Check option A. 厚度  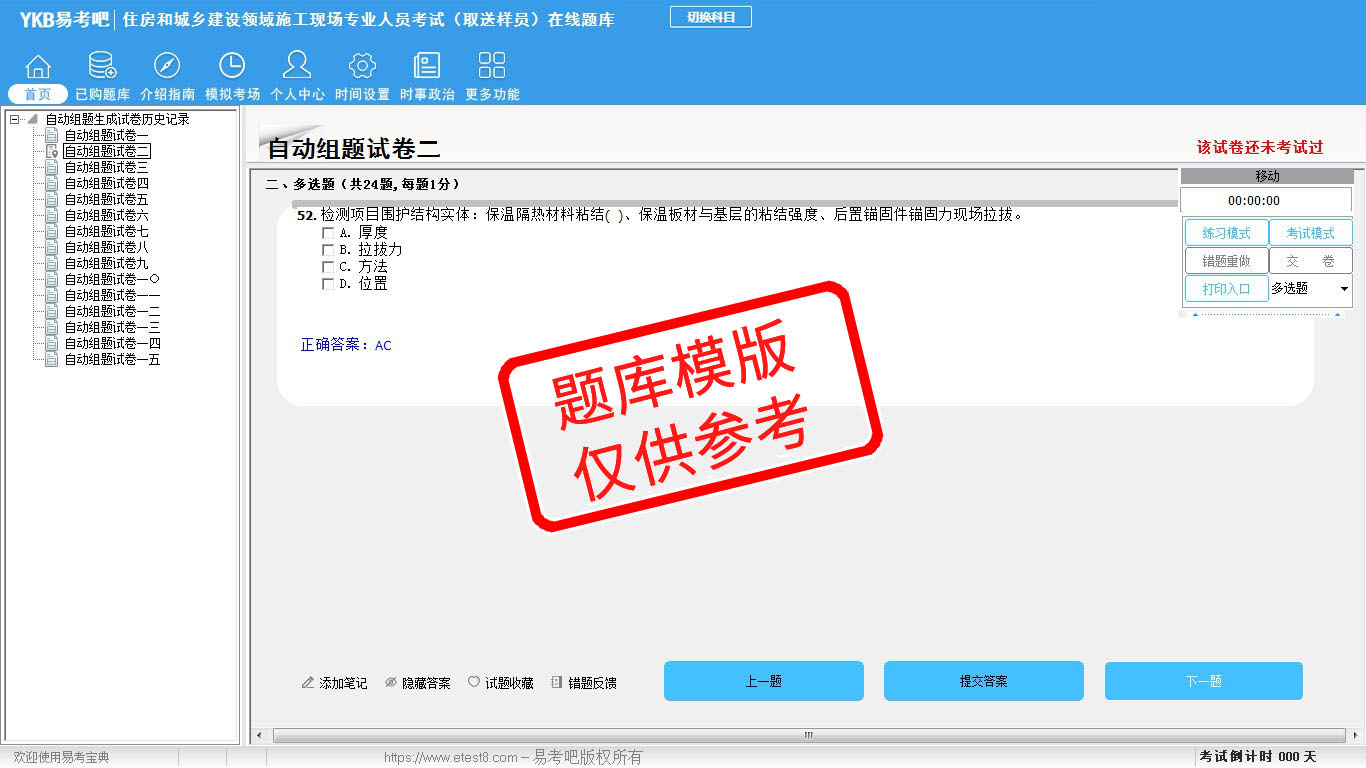coord(328,232)
